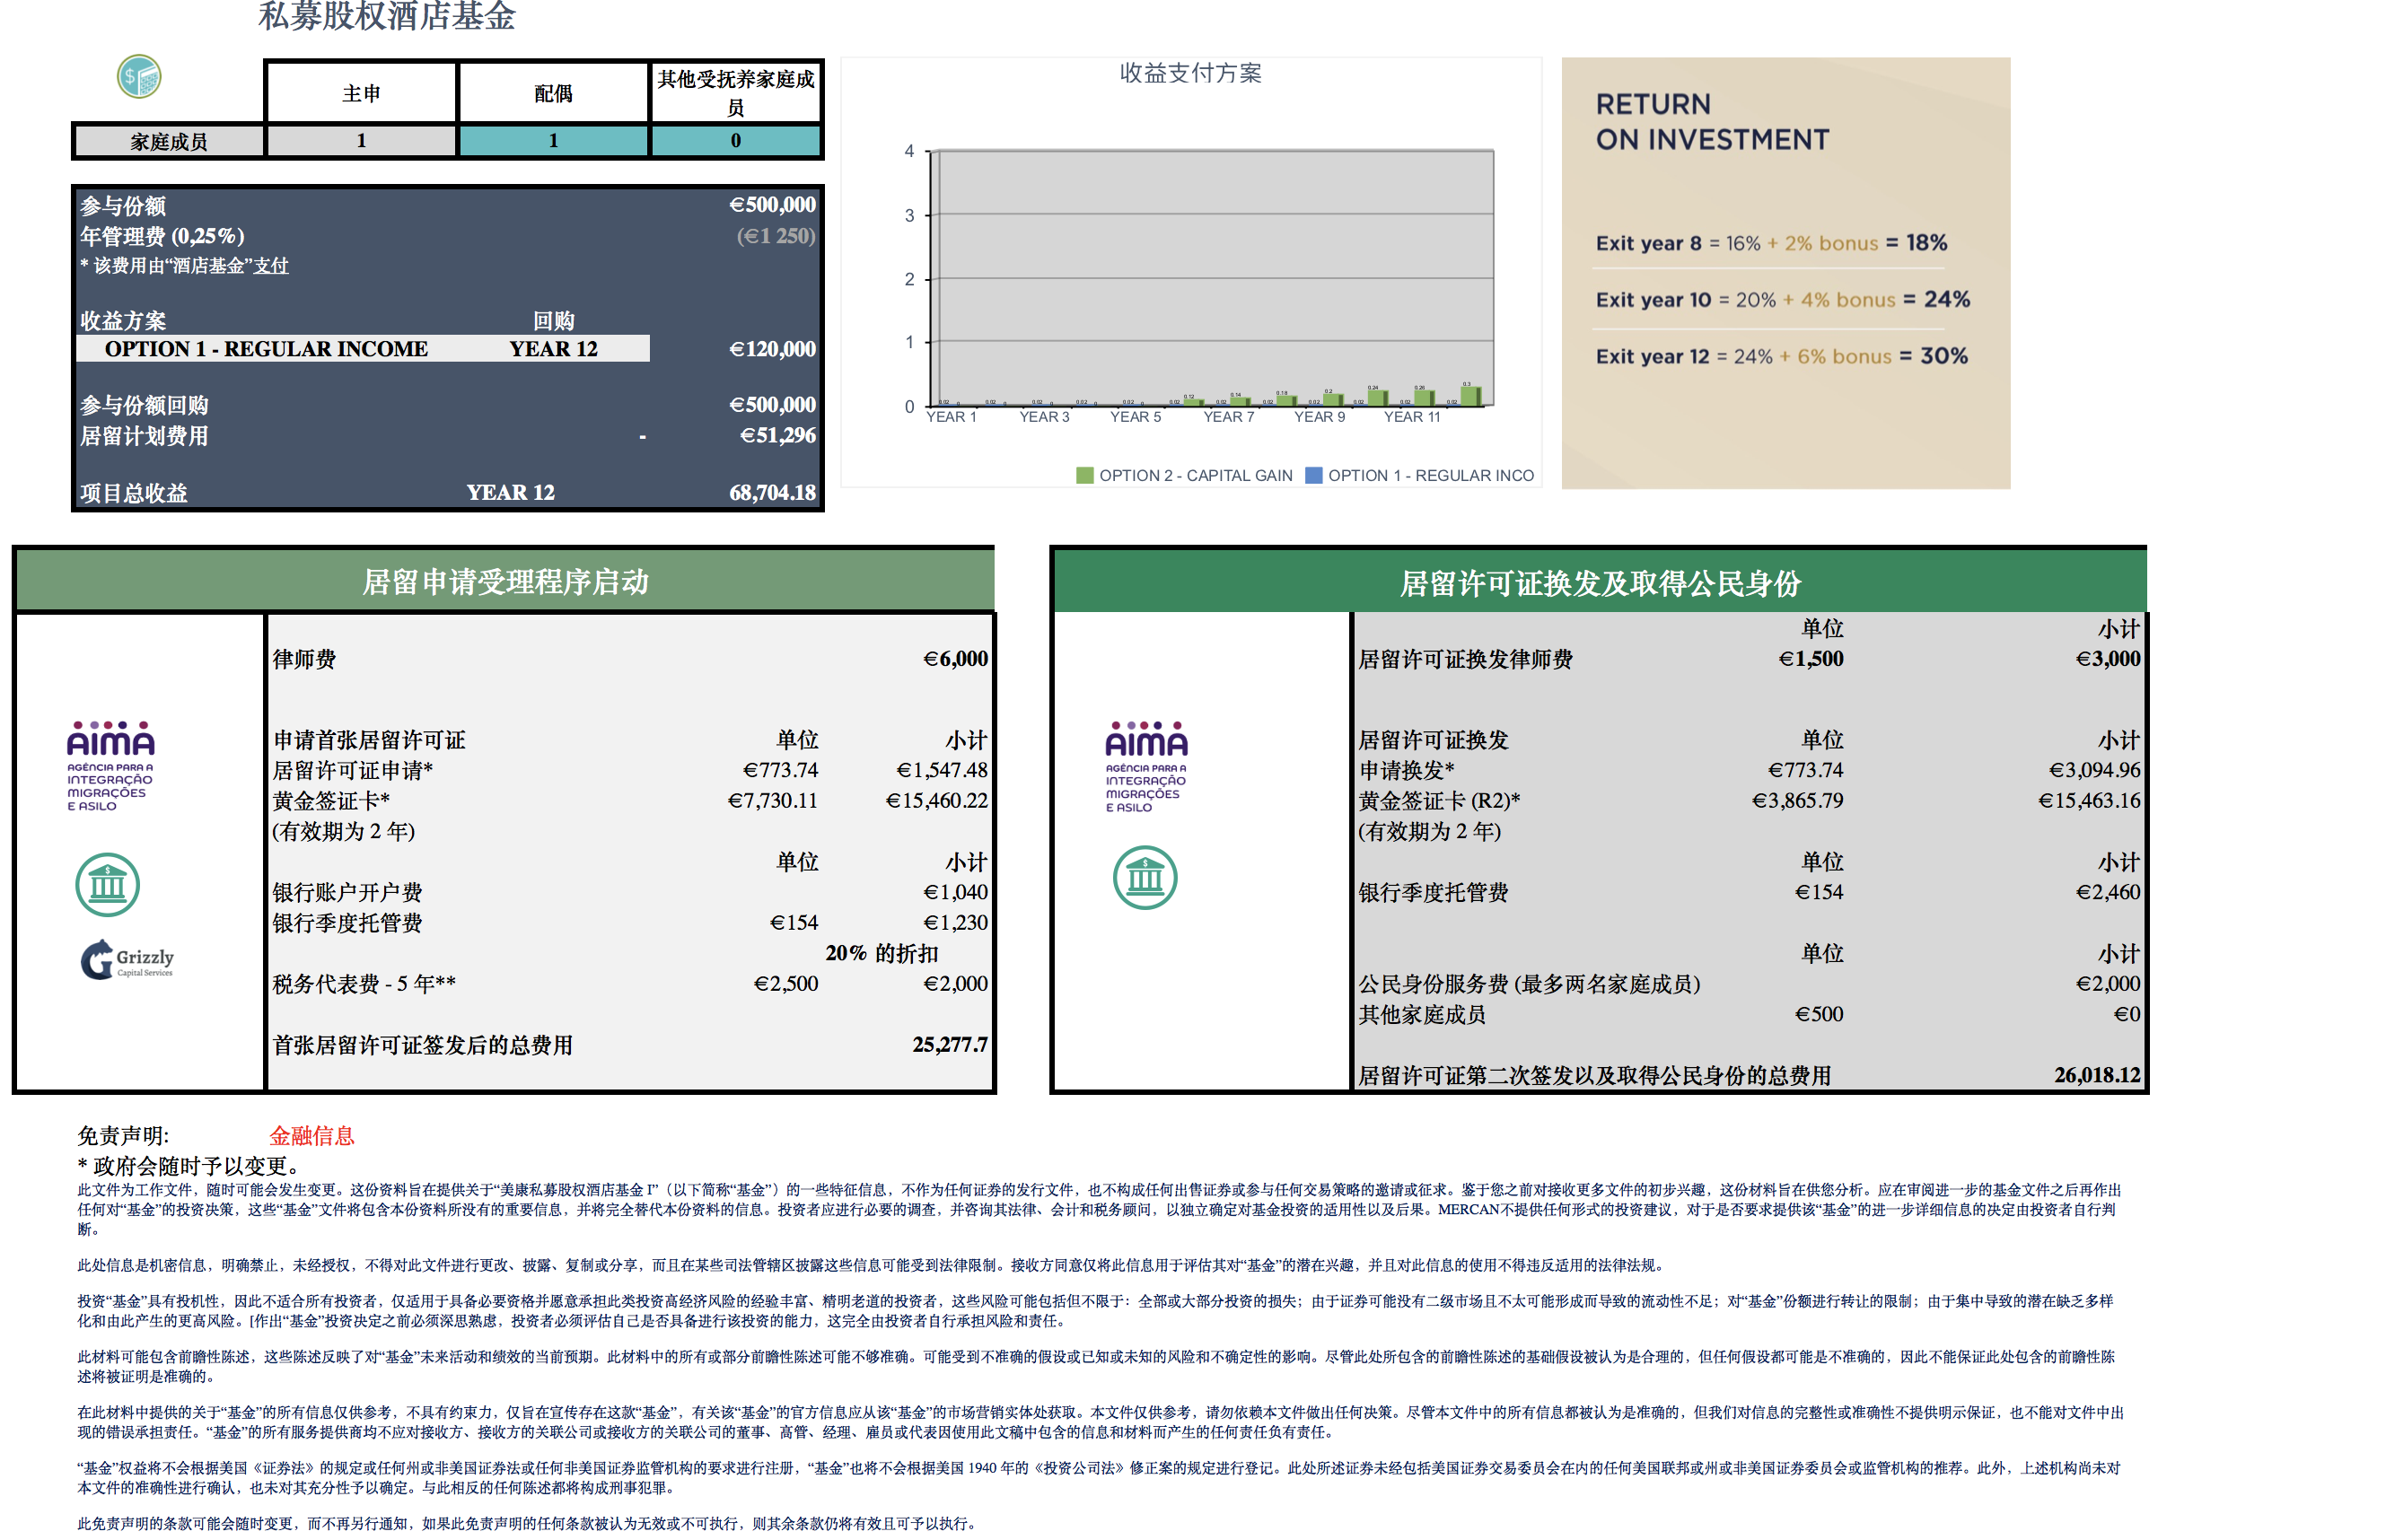Click the 其他受抚养家庭成员 column header
Viewport: 2386px width, 1540px height.
click(x=735, y=93)
